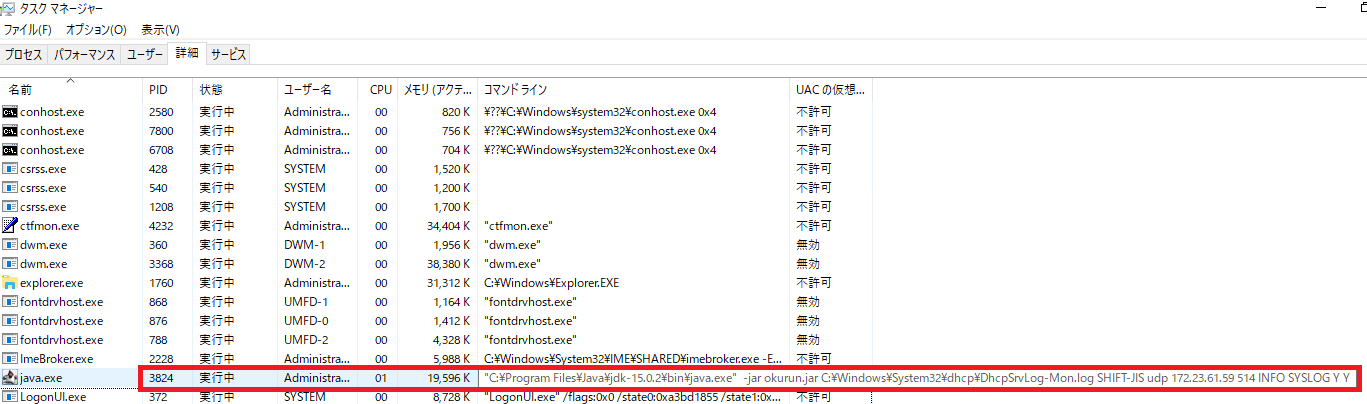Click the csrss.exe icon for PID 1208
This screenshot has height=404, width=1367.
[x=10, y=207]
